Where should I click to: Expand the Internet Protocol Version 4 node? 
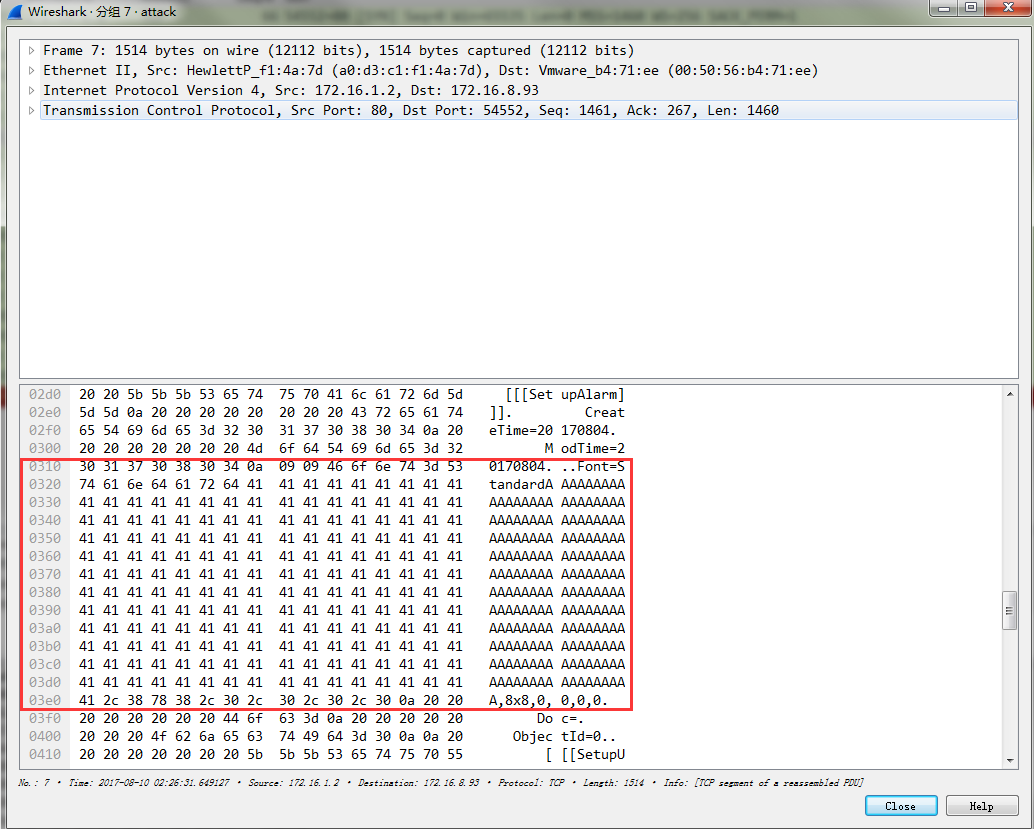click(33, 91)
